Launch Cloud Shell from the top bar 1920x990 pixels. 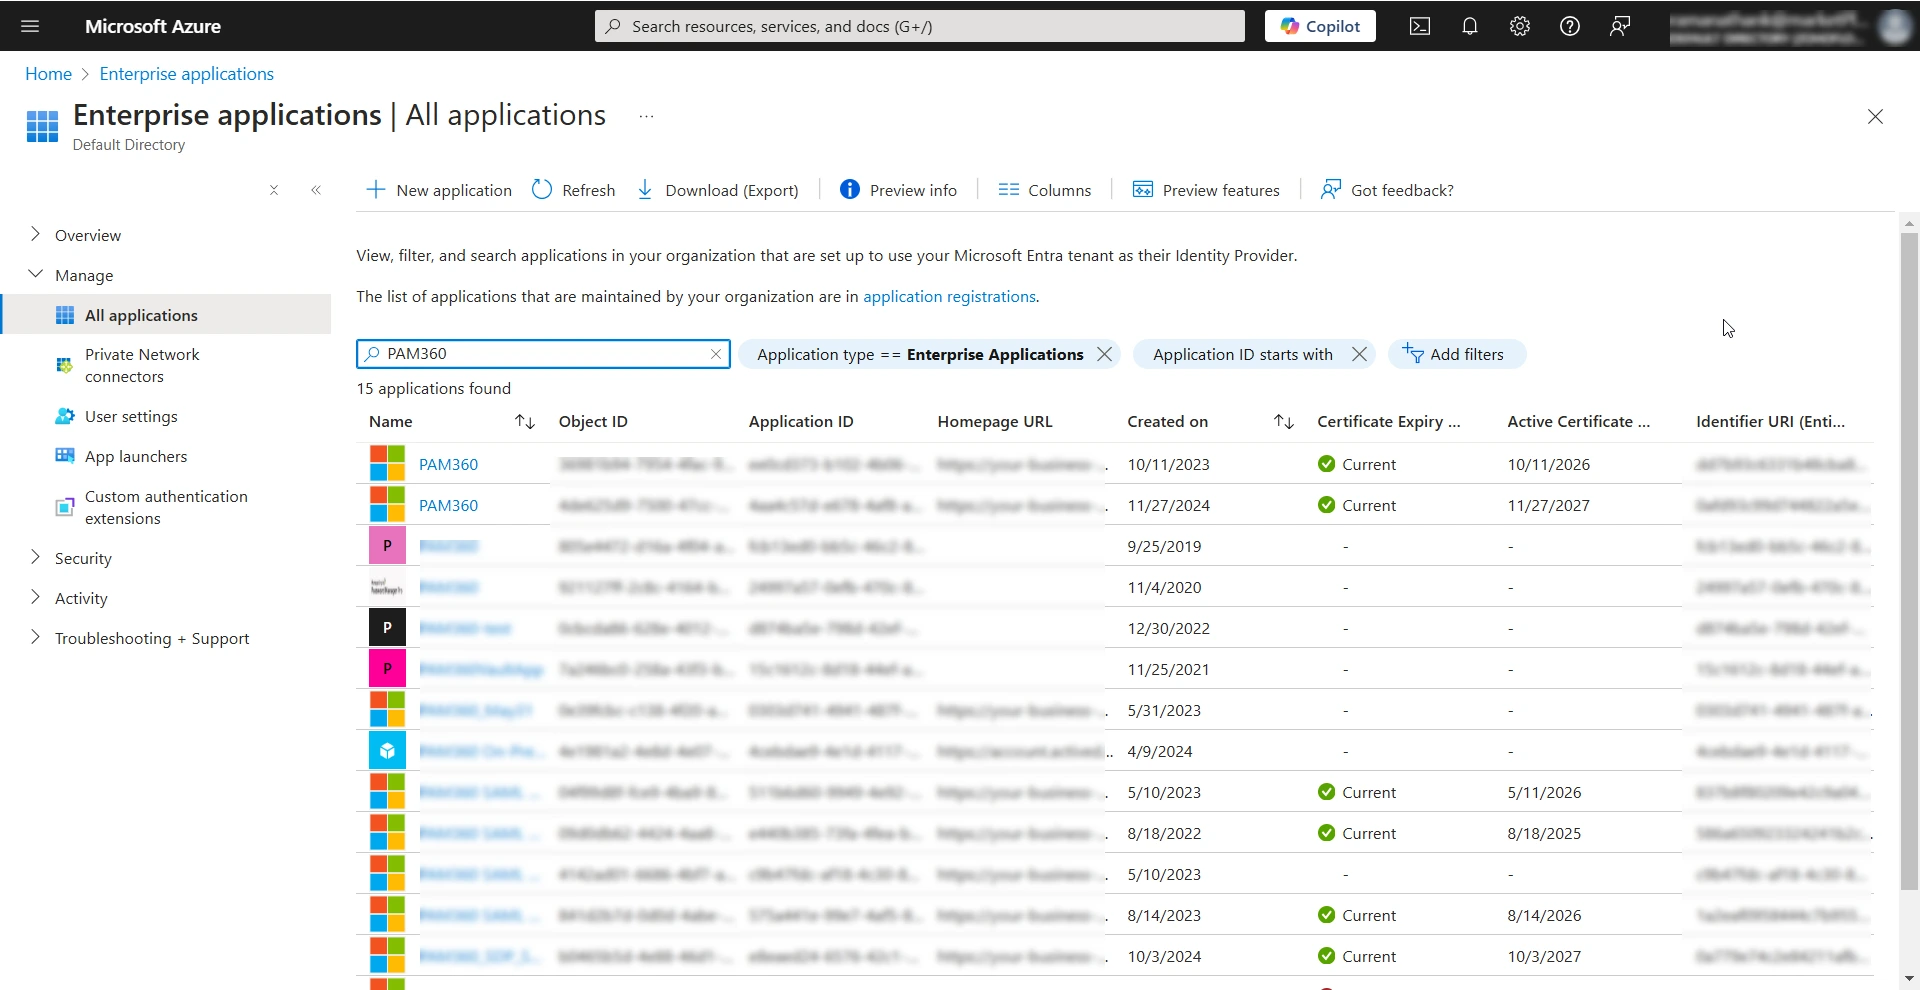[1420, 26]
